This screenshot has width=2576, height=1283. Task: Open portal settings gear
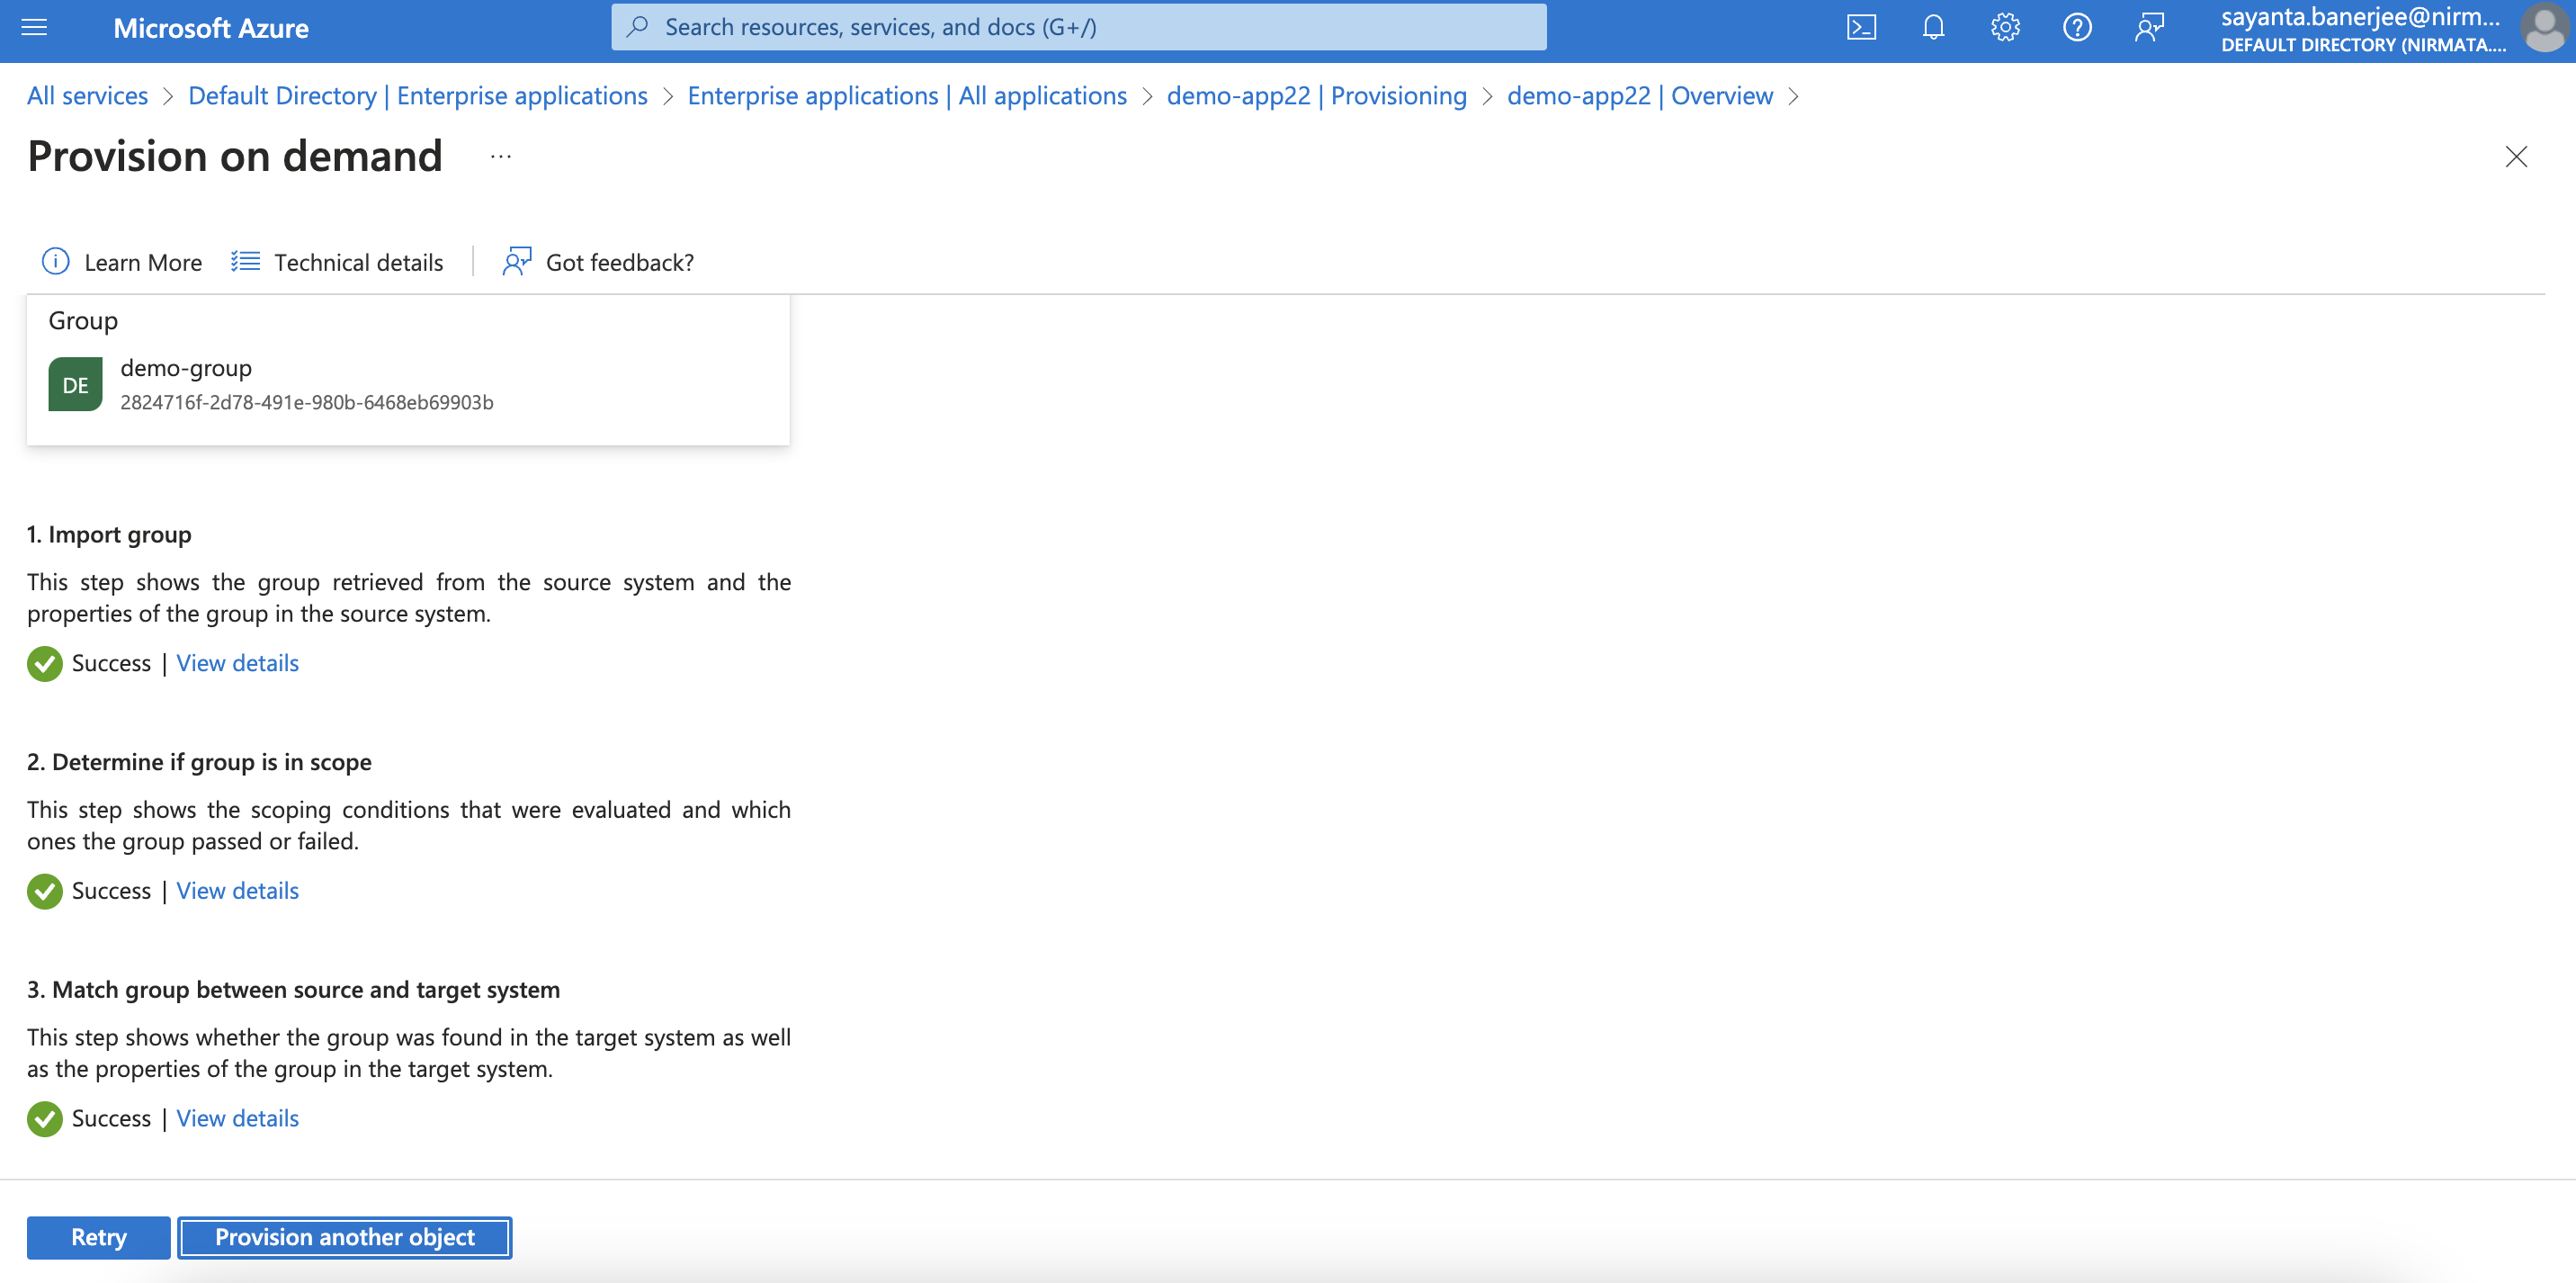2005,27
